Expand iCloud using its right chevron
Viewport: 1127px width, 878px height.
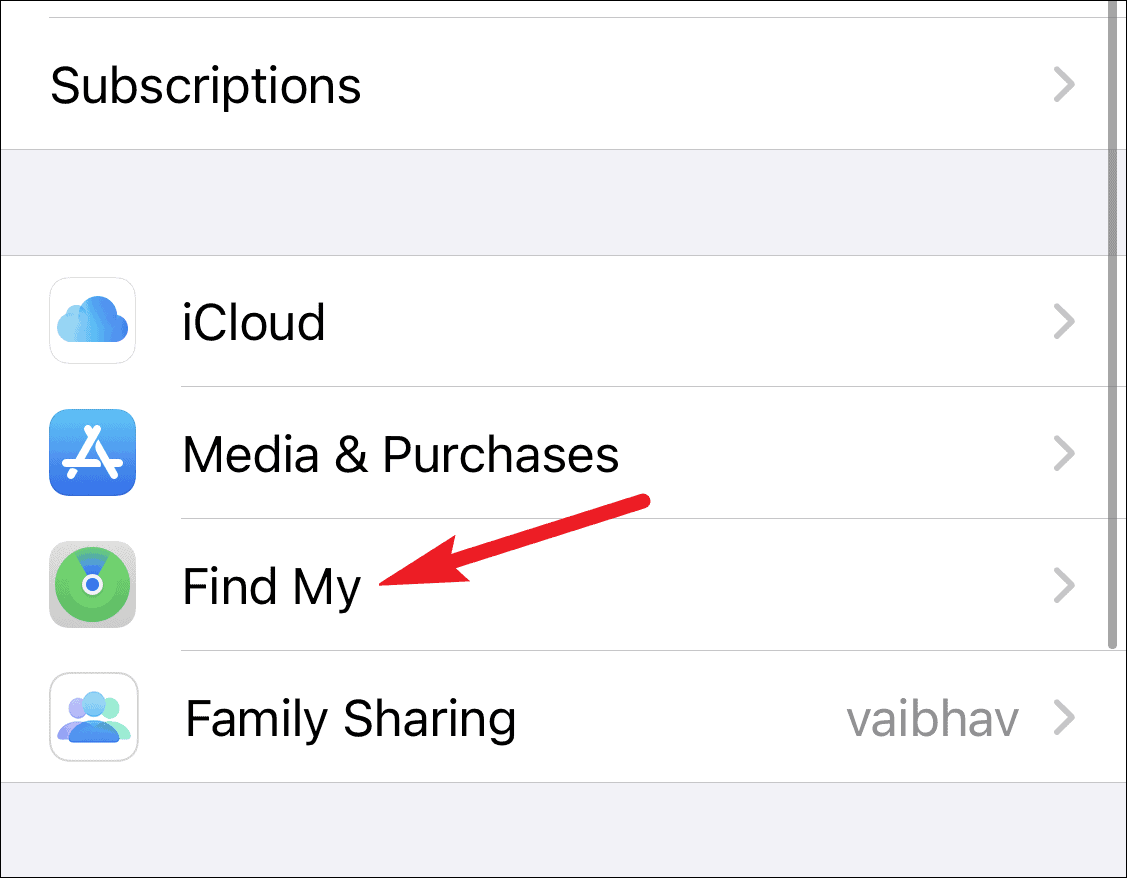pyautogui.click(x=1064, y=321)
